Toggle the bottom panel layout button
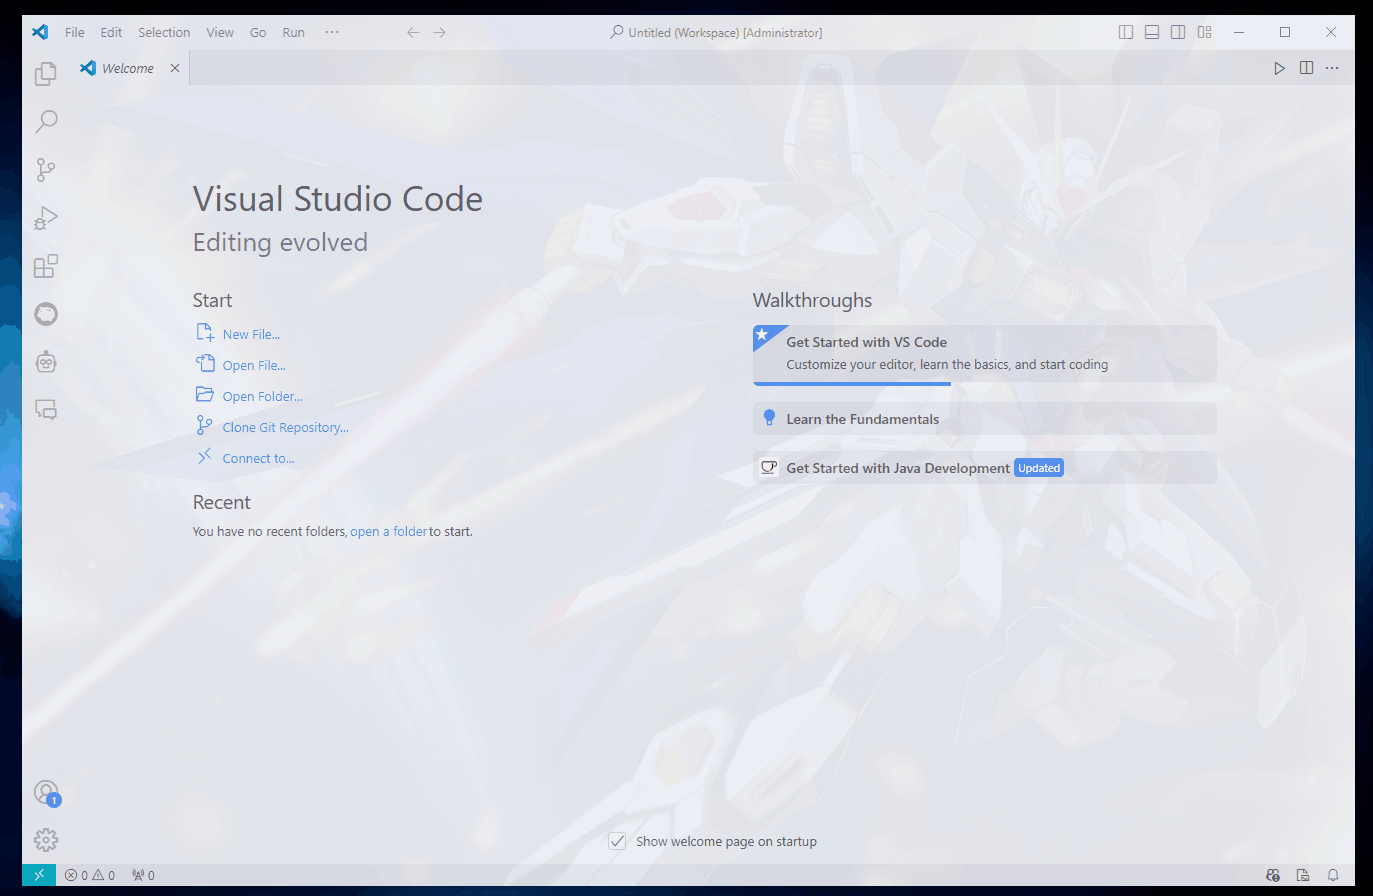 (1152, 32)
